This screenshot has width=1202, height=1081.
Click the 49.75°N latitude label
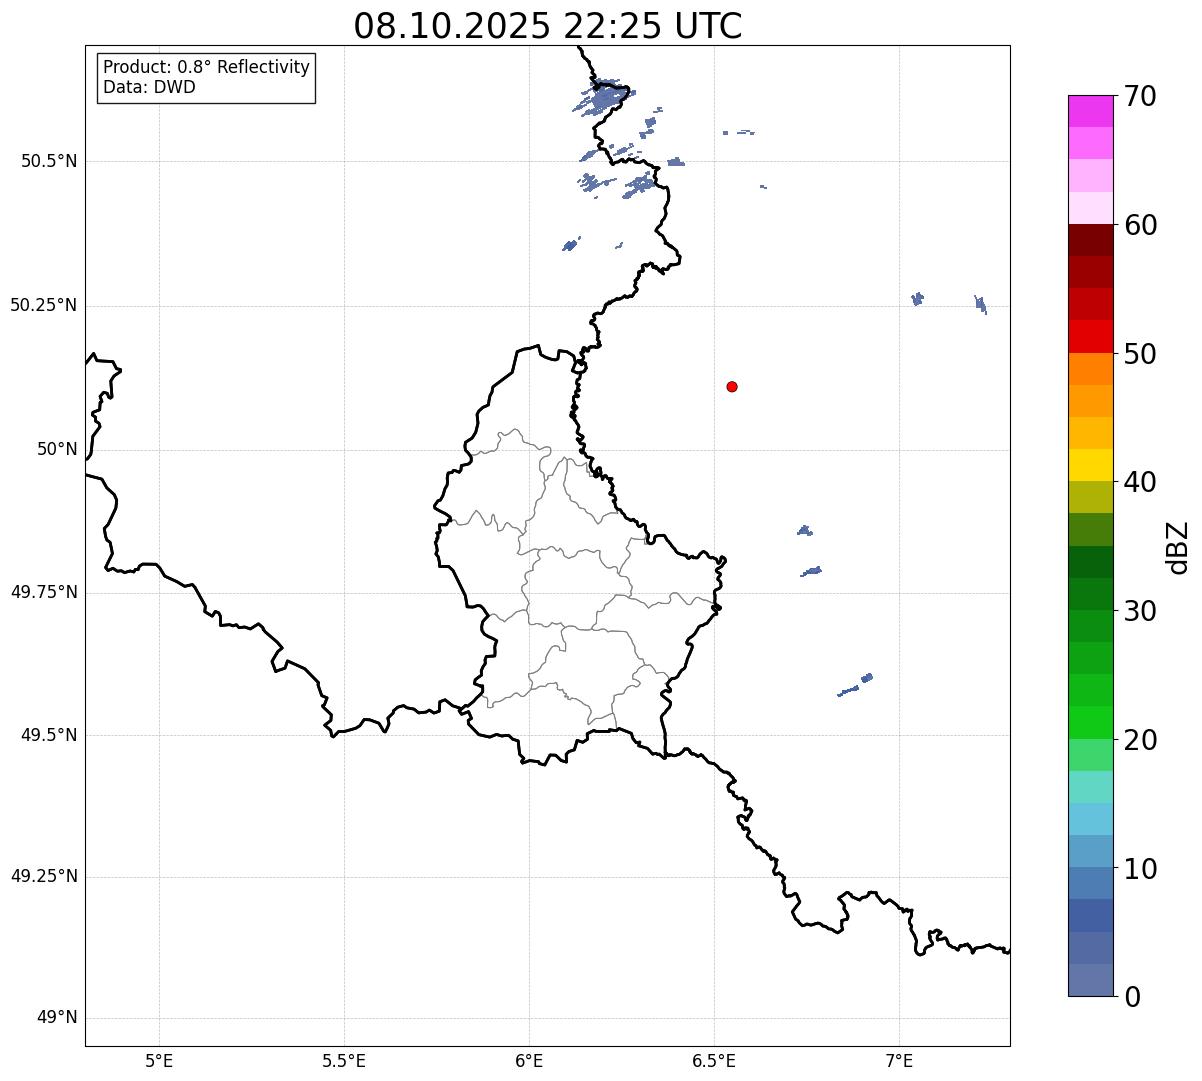point(44,592)
